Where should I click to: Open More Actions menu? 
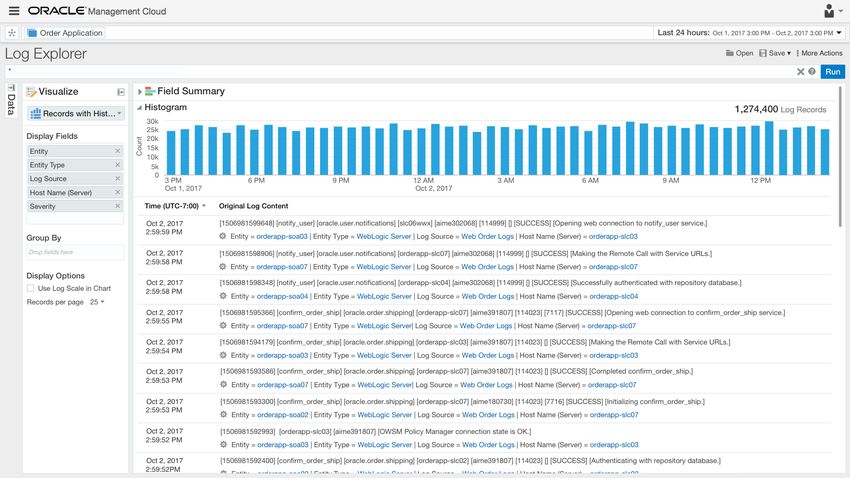[x=819, y=53]
